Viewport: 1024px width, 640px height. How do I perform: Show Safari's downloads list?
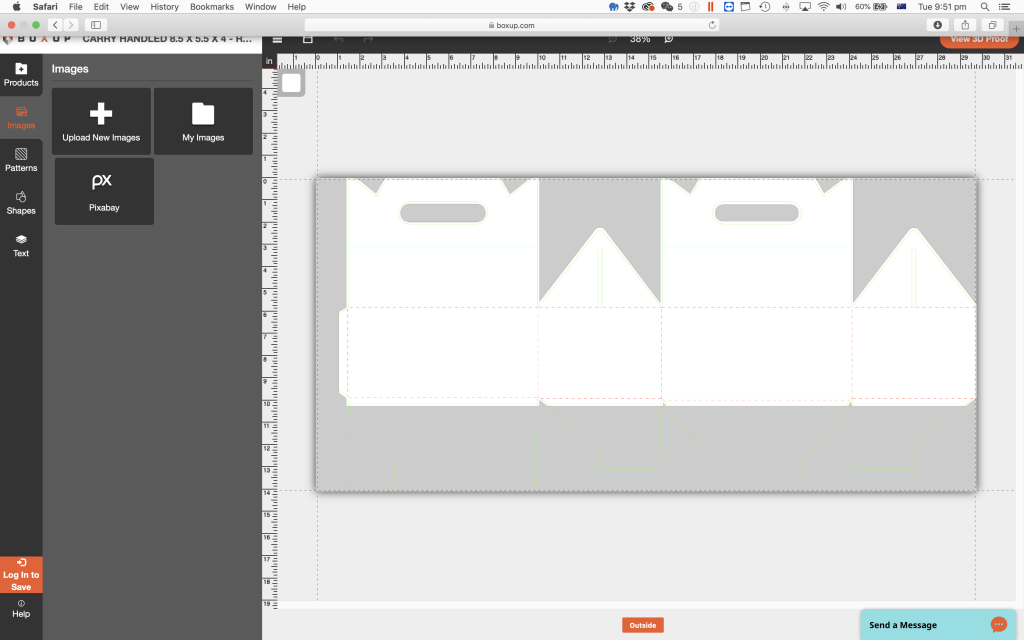click(938, 24)
